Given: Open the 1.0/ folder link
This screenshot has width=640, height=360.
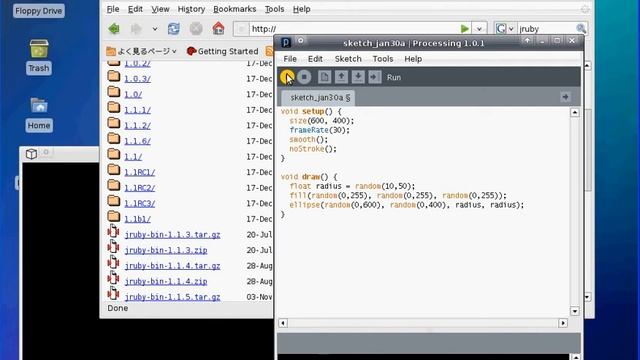Looking at the screenshot, I should point(133,94).
